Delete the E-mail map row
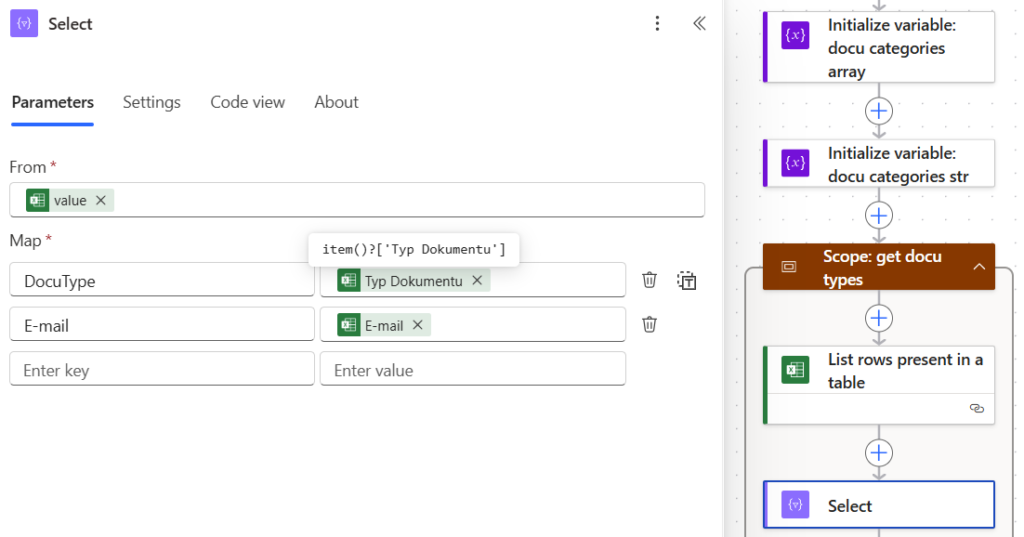The width and height of the screenshot is (1024, 537). pyautogui.click(x=649, y=325)
